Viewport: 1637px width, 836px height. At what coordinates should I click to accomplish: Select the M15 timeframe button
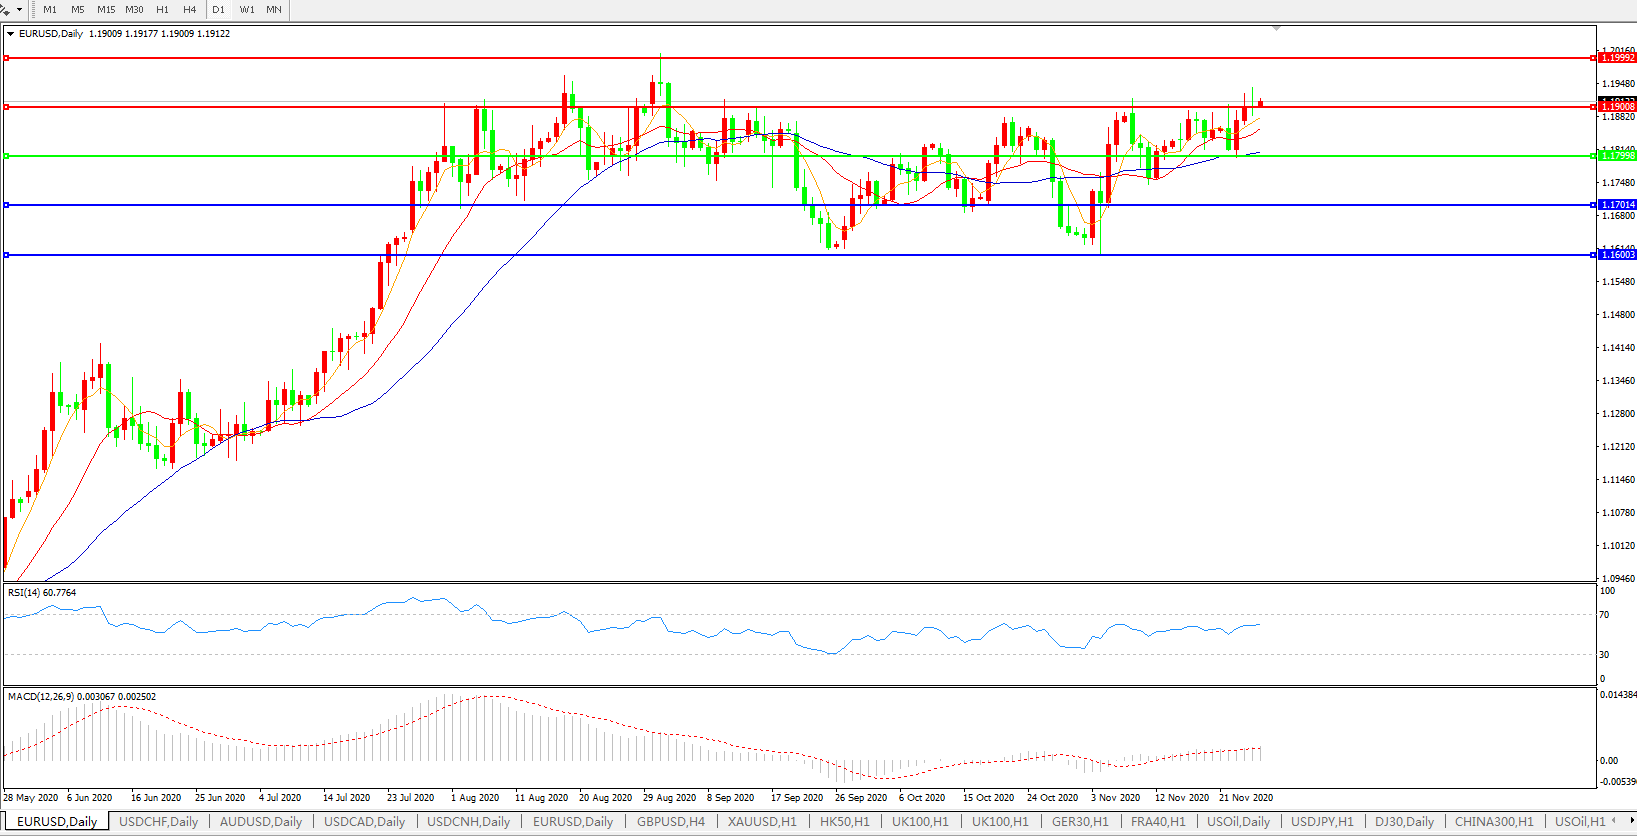tap(106, 10)
